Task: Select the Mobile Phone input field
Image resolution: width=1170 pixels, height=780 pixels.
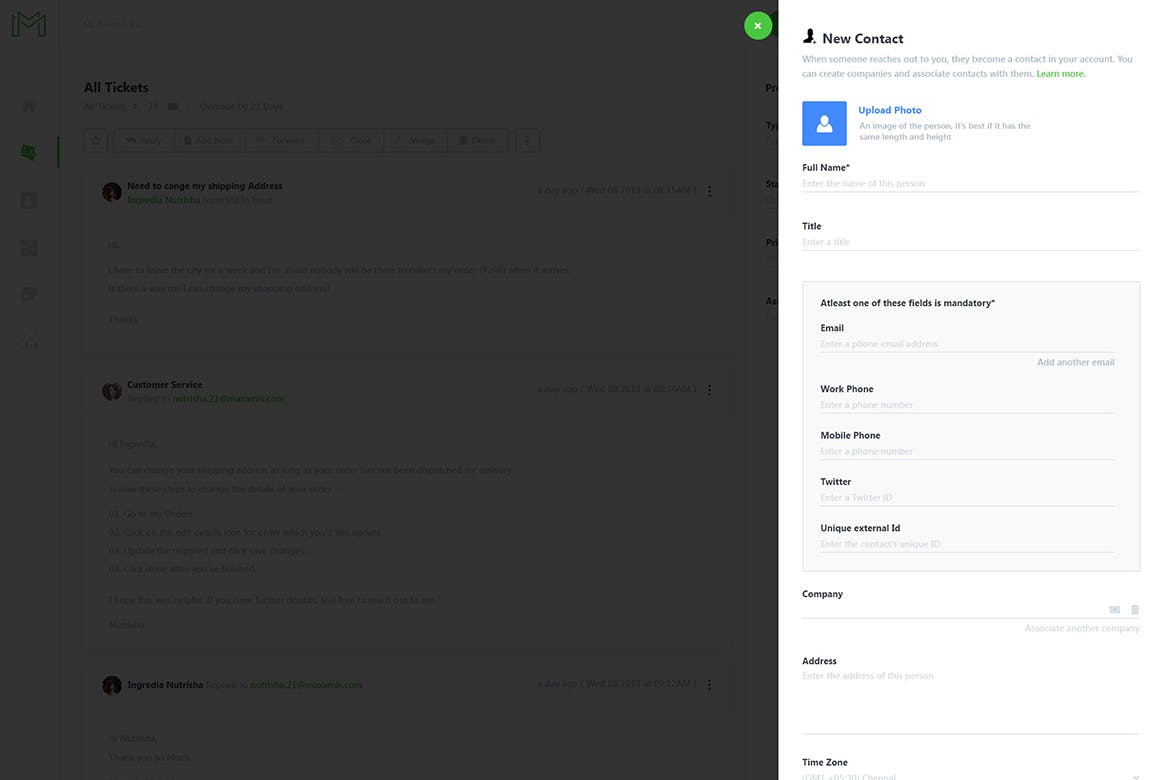Action: point(966,451)
